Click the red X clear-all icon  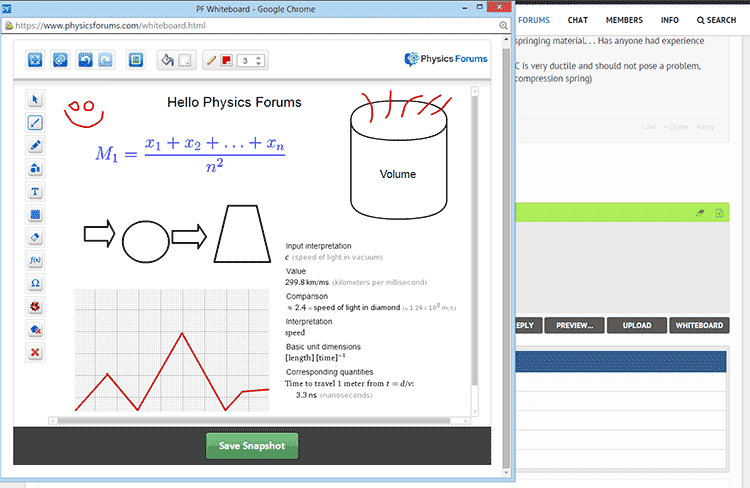point(35,353)
